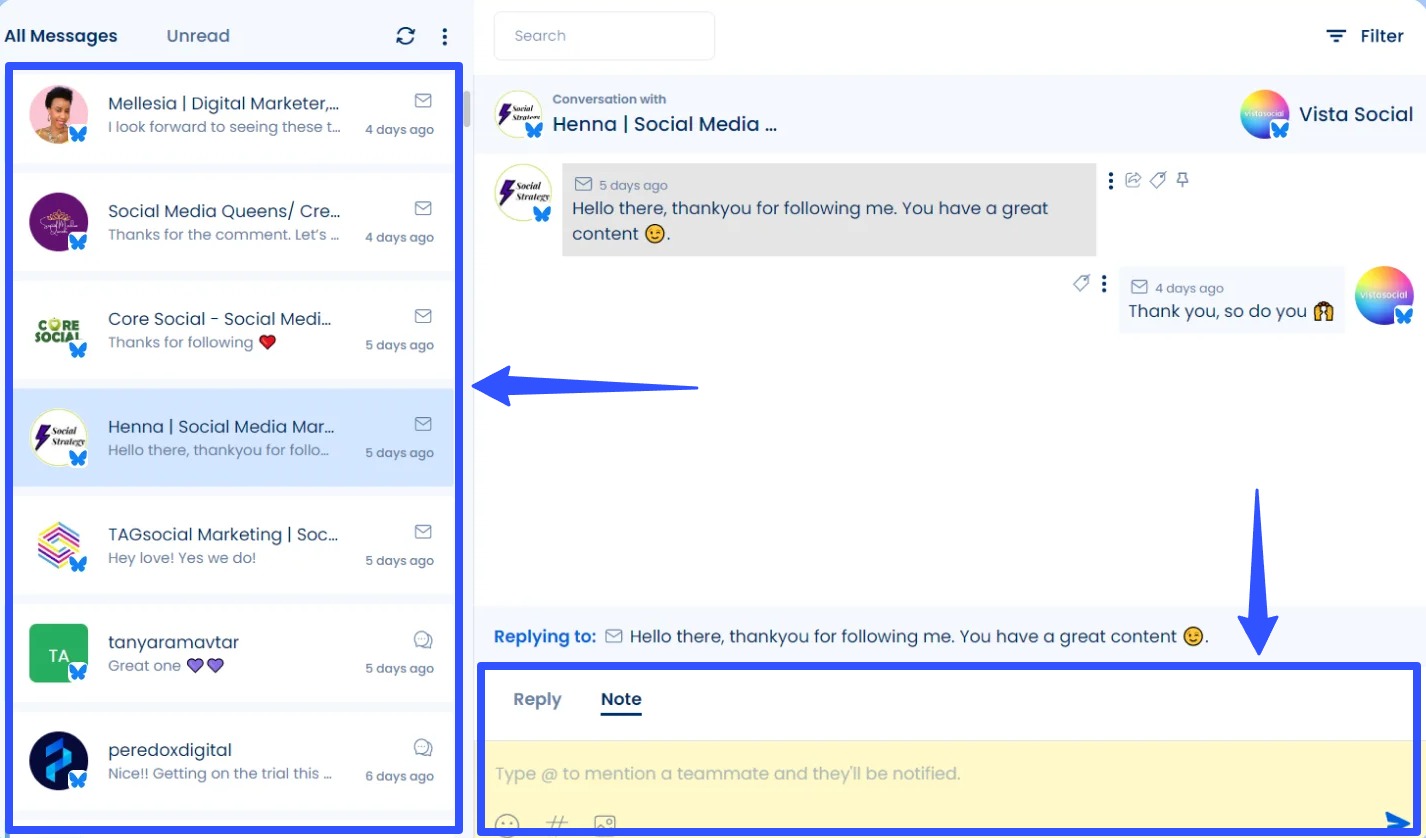Toggle read state on TAGsocial Marketing's envelope icon
The width and height of the screenshot is (1426, 838).
point(422,531)
